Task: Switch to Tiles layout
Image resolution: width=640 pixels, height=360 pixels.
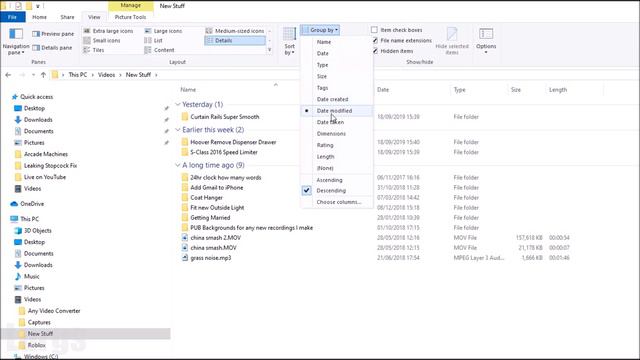Action: [x=94, y=50]
